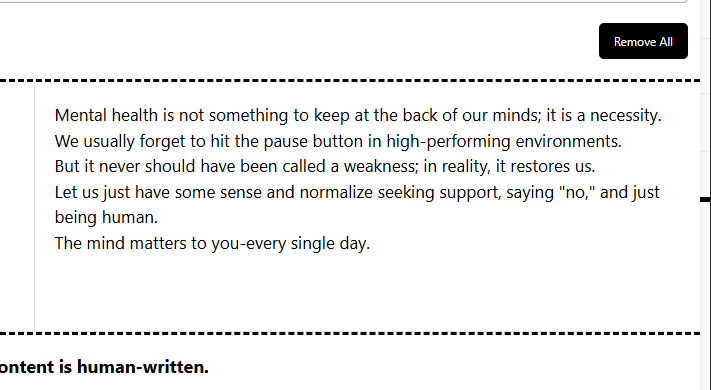Click the Remove All button

[643, 41]
